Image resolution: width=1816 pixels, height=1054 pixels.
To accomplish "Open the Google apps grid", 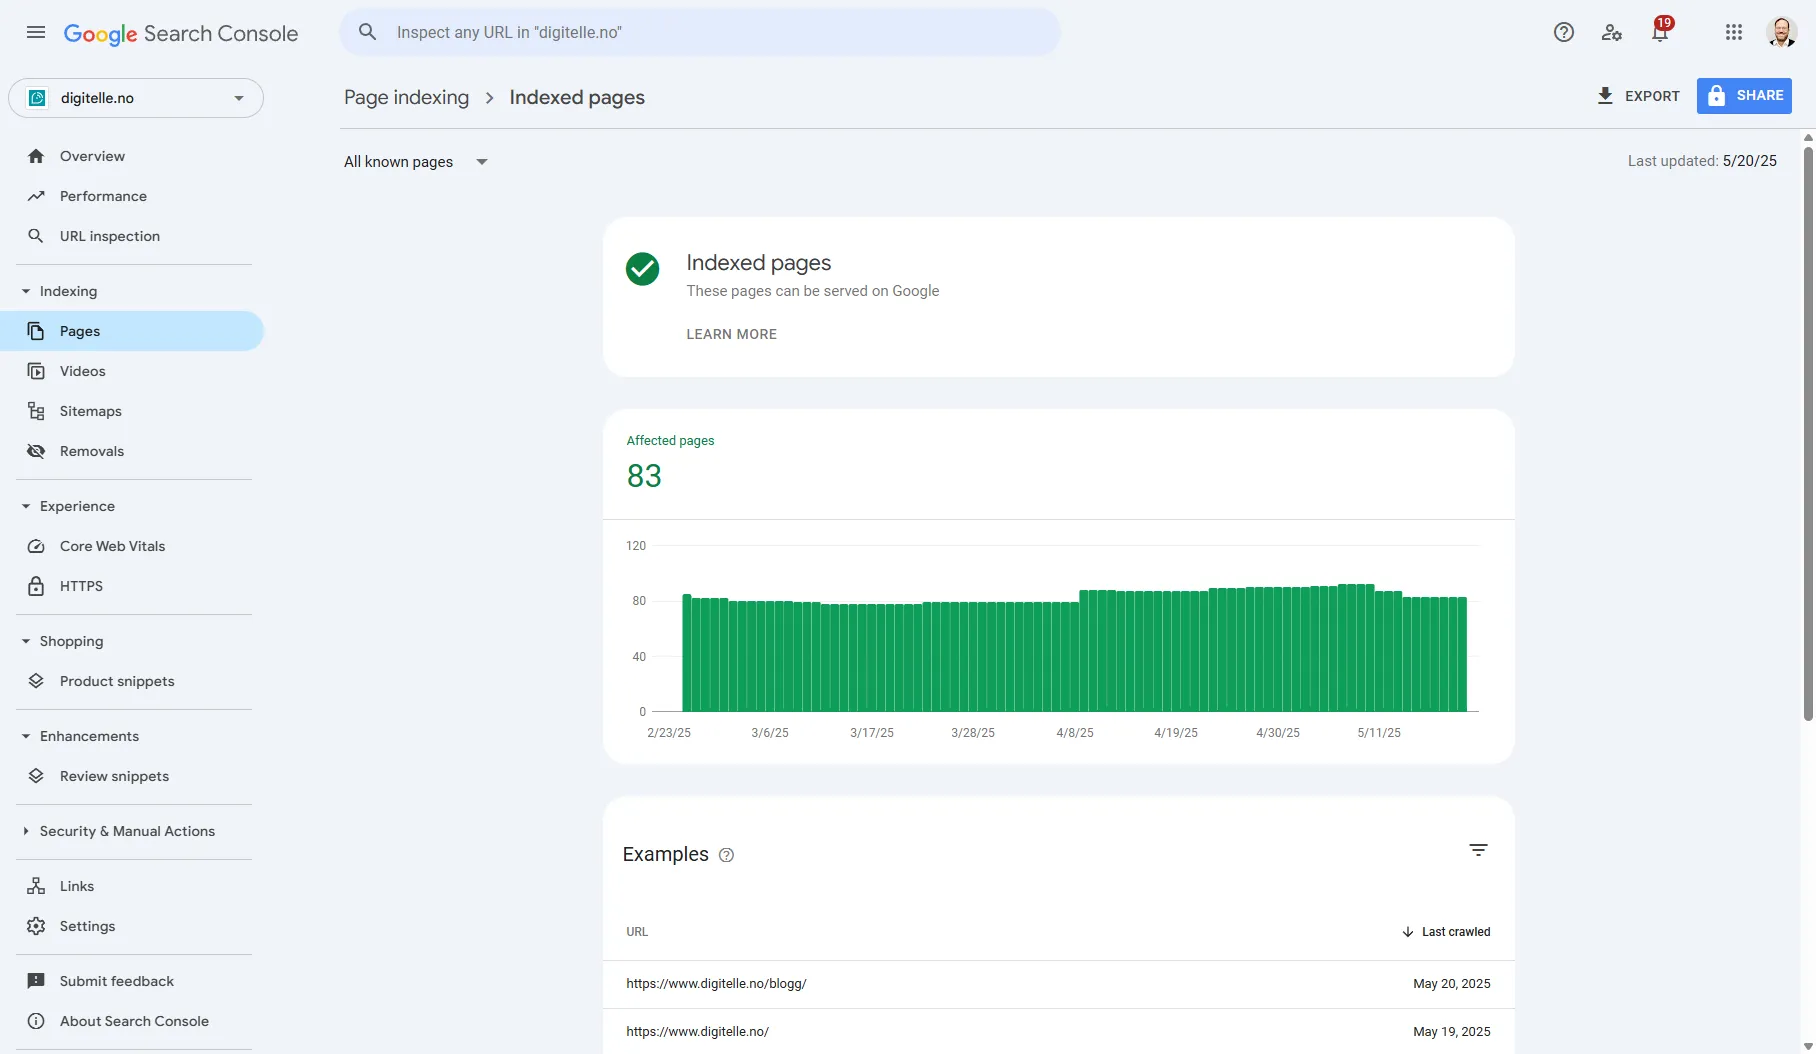I will click(x=1734, y=32).
